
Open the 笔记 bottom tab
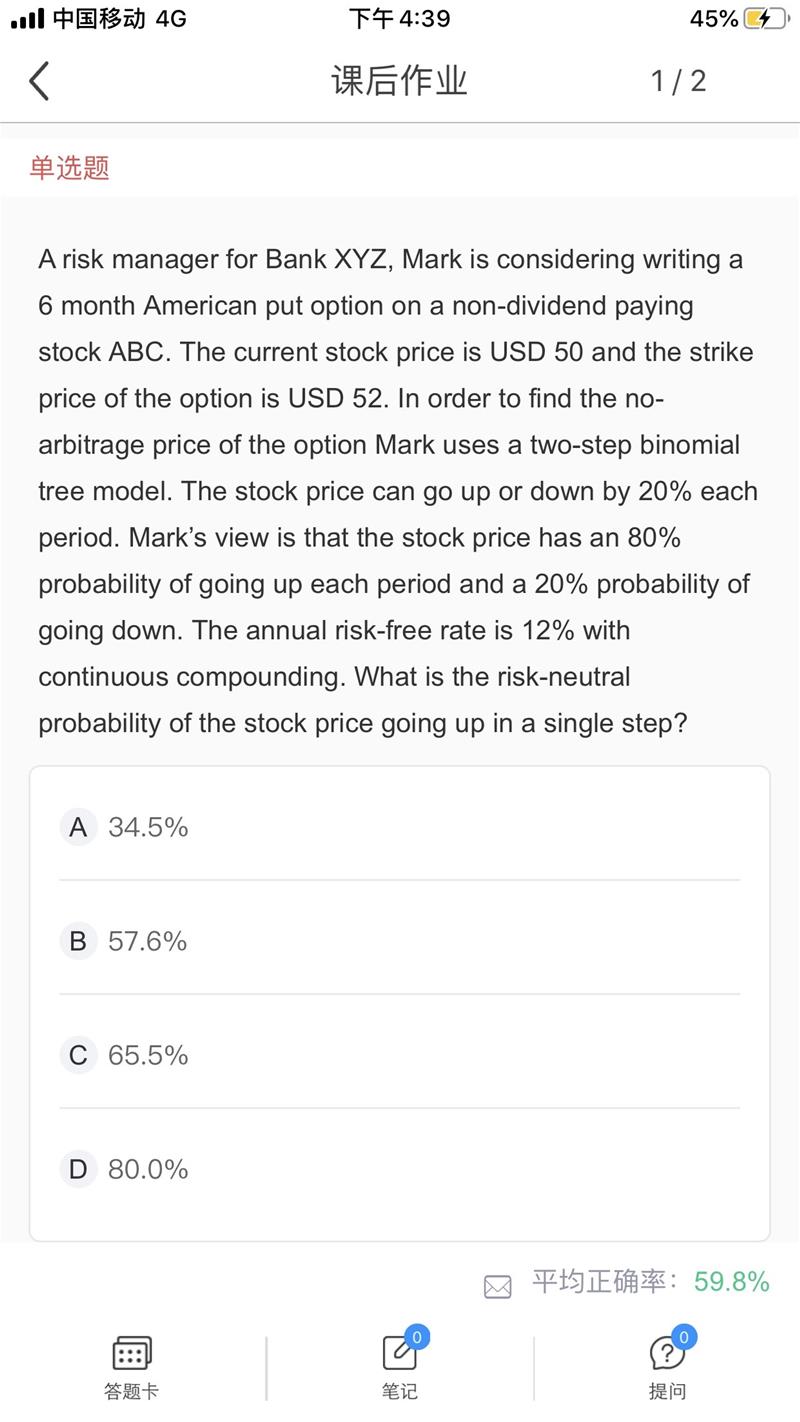pos(399,1391)
